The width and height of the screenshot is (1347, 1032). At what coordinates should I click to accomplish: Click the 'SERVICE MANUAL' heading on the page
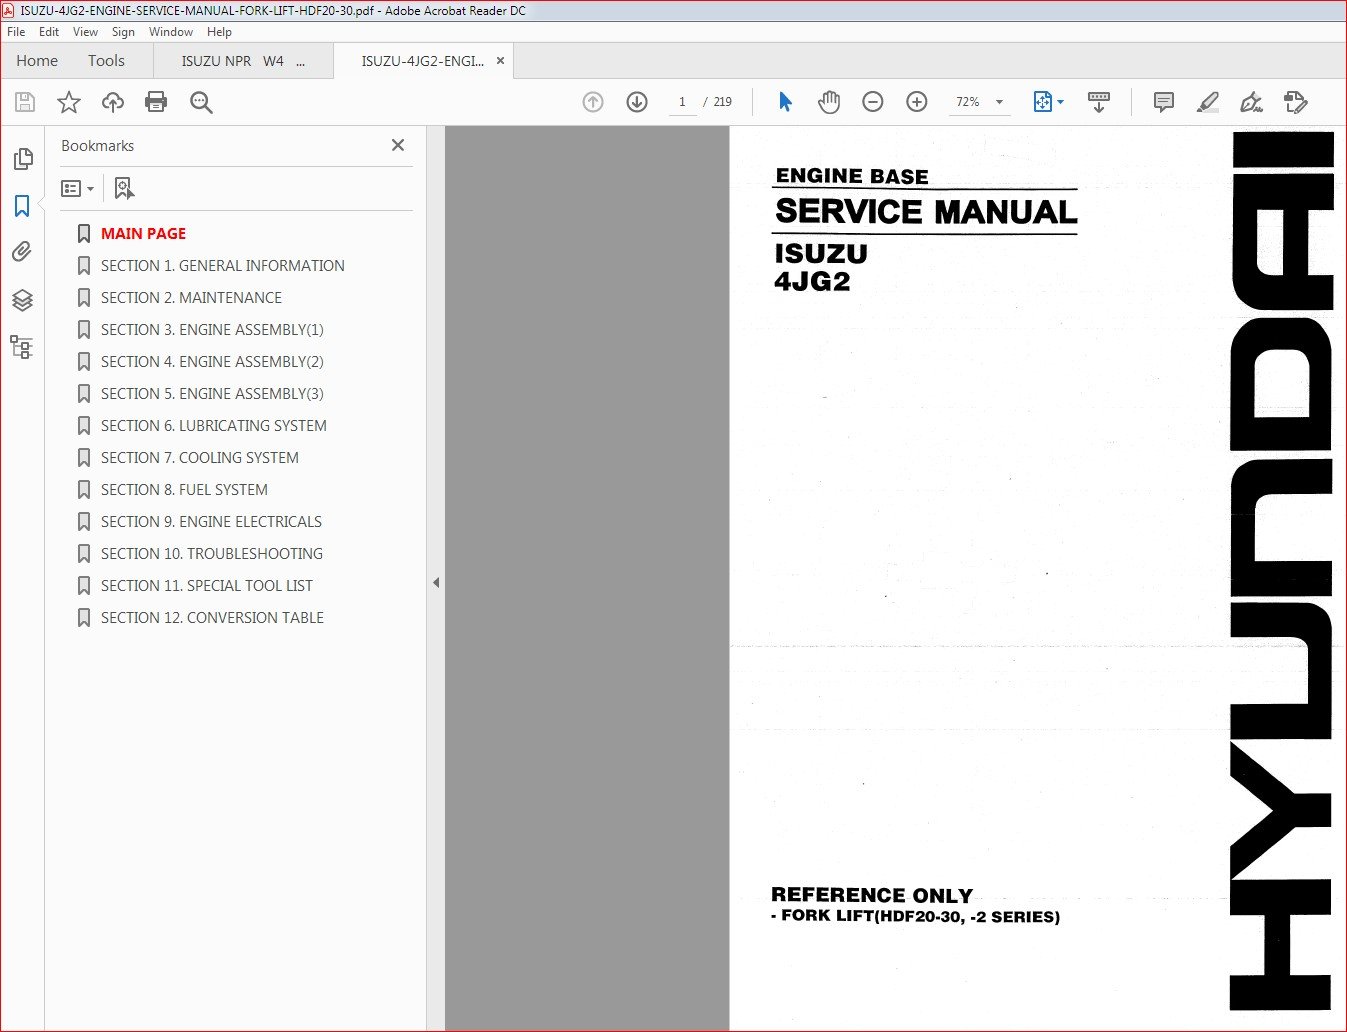point(926,212)
